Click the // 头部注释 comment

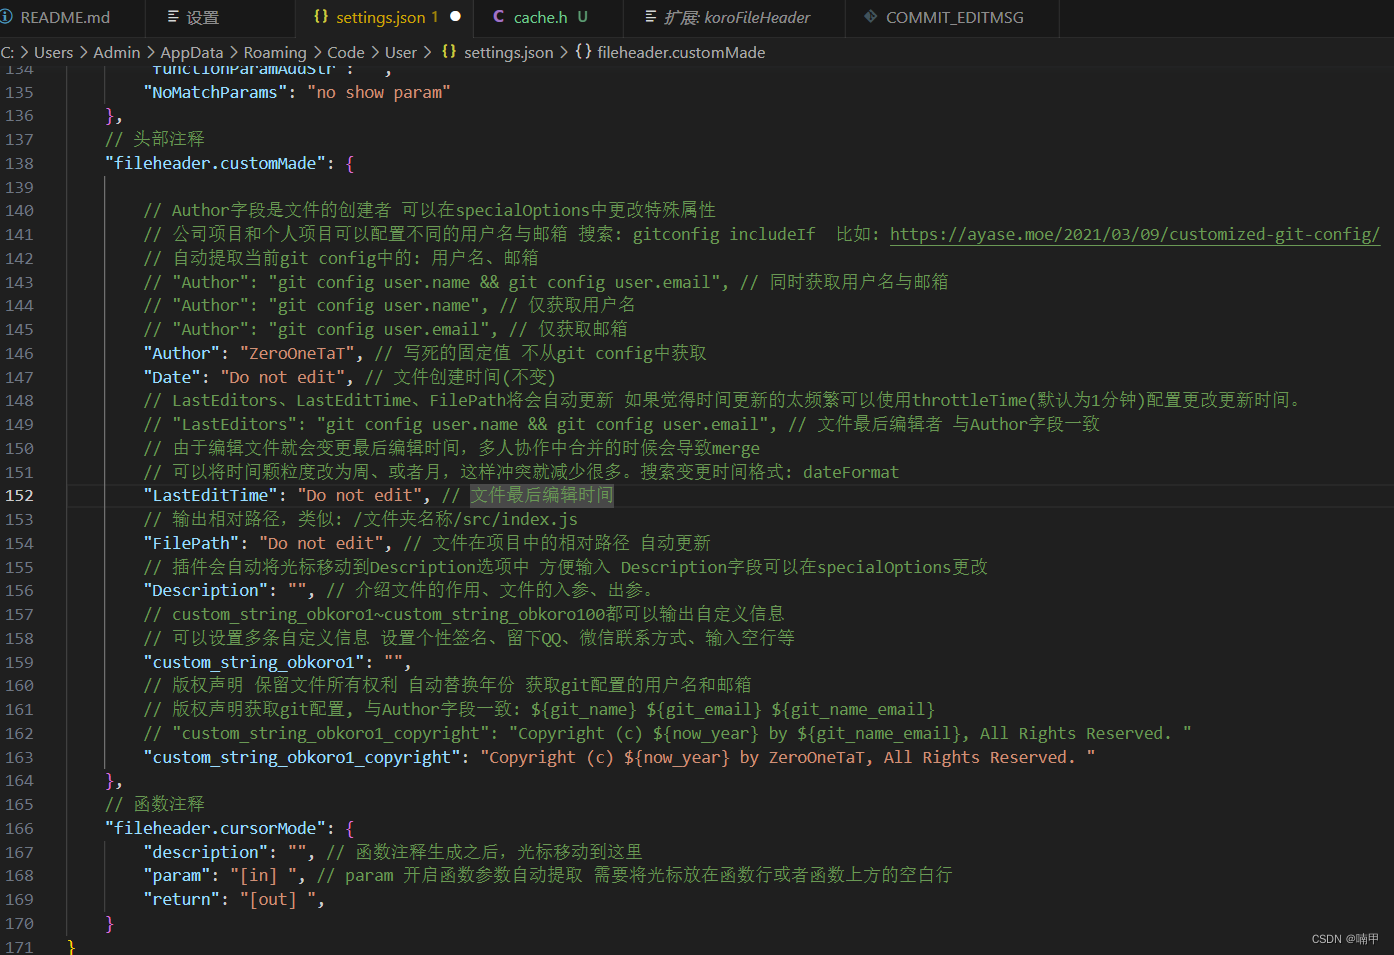point(155,140)
